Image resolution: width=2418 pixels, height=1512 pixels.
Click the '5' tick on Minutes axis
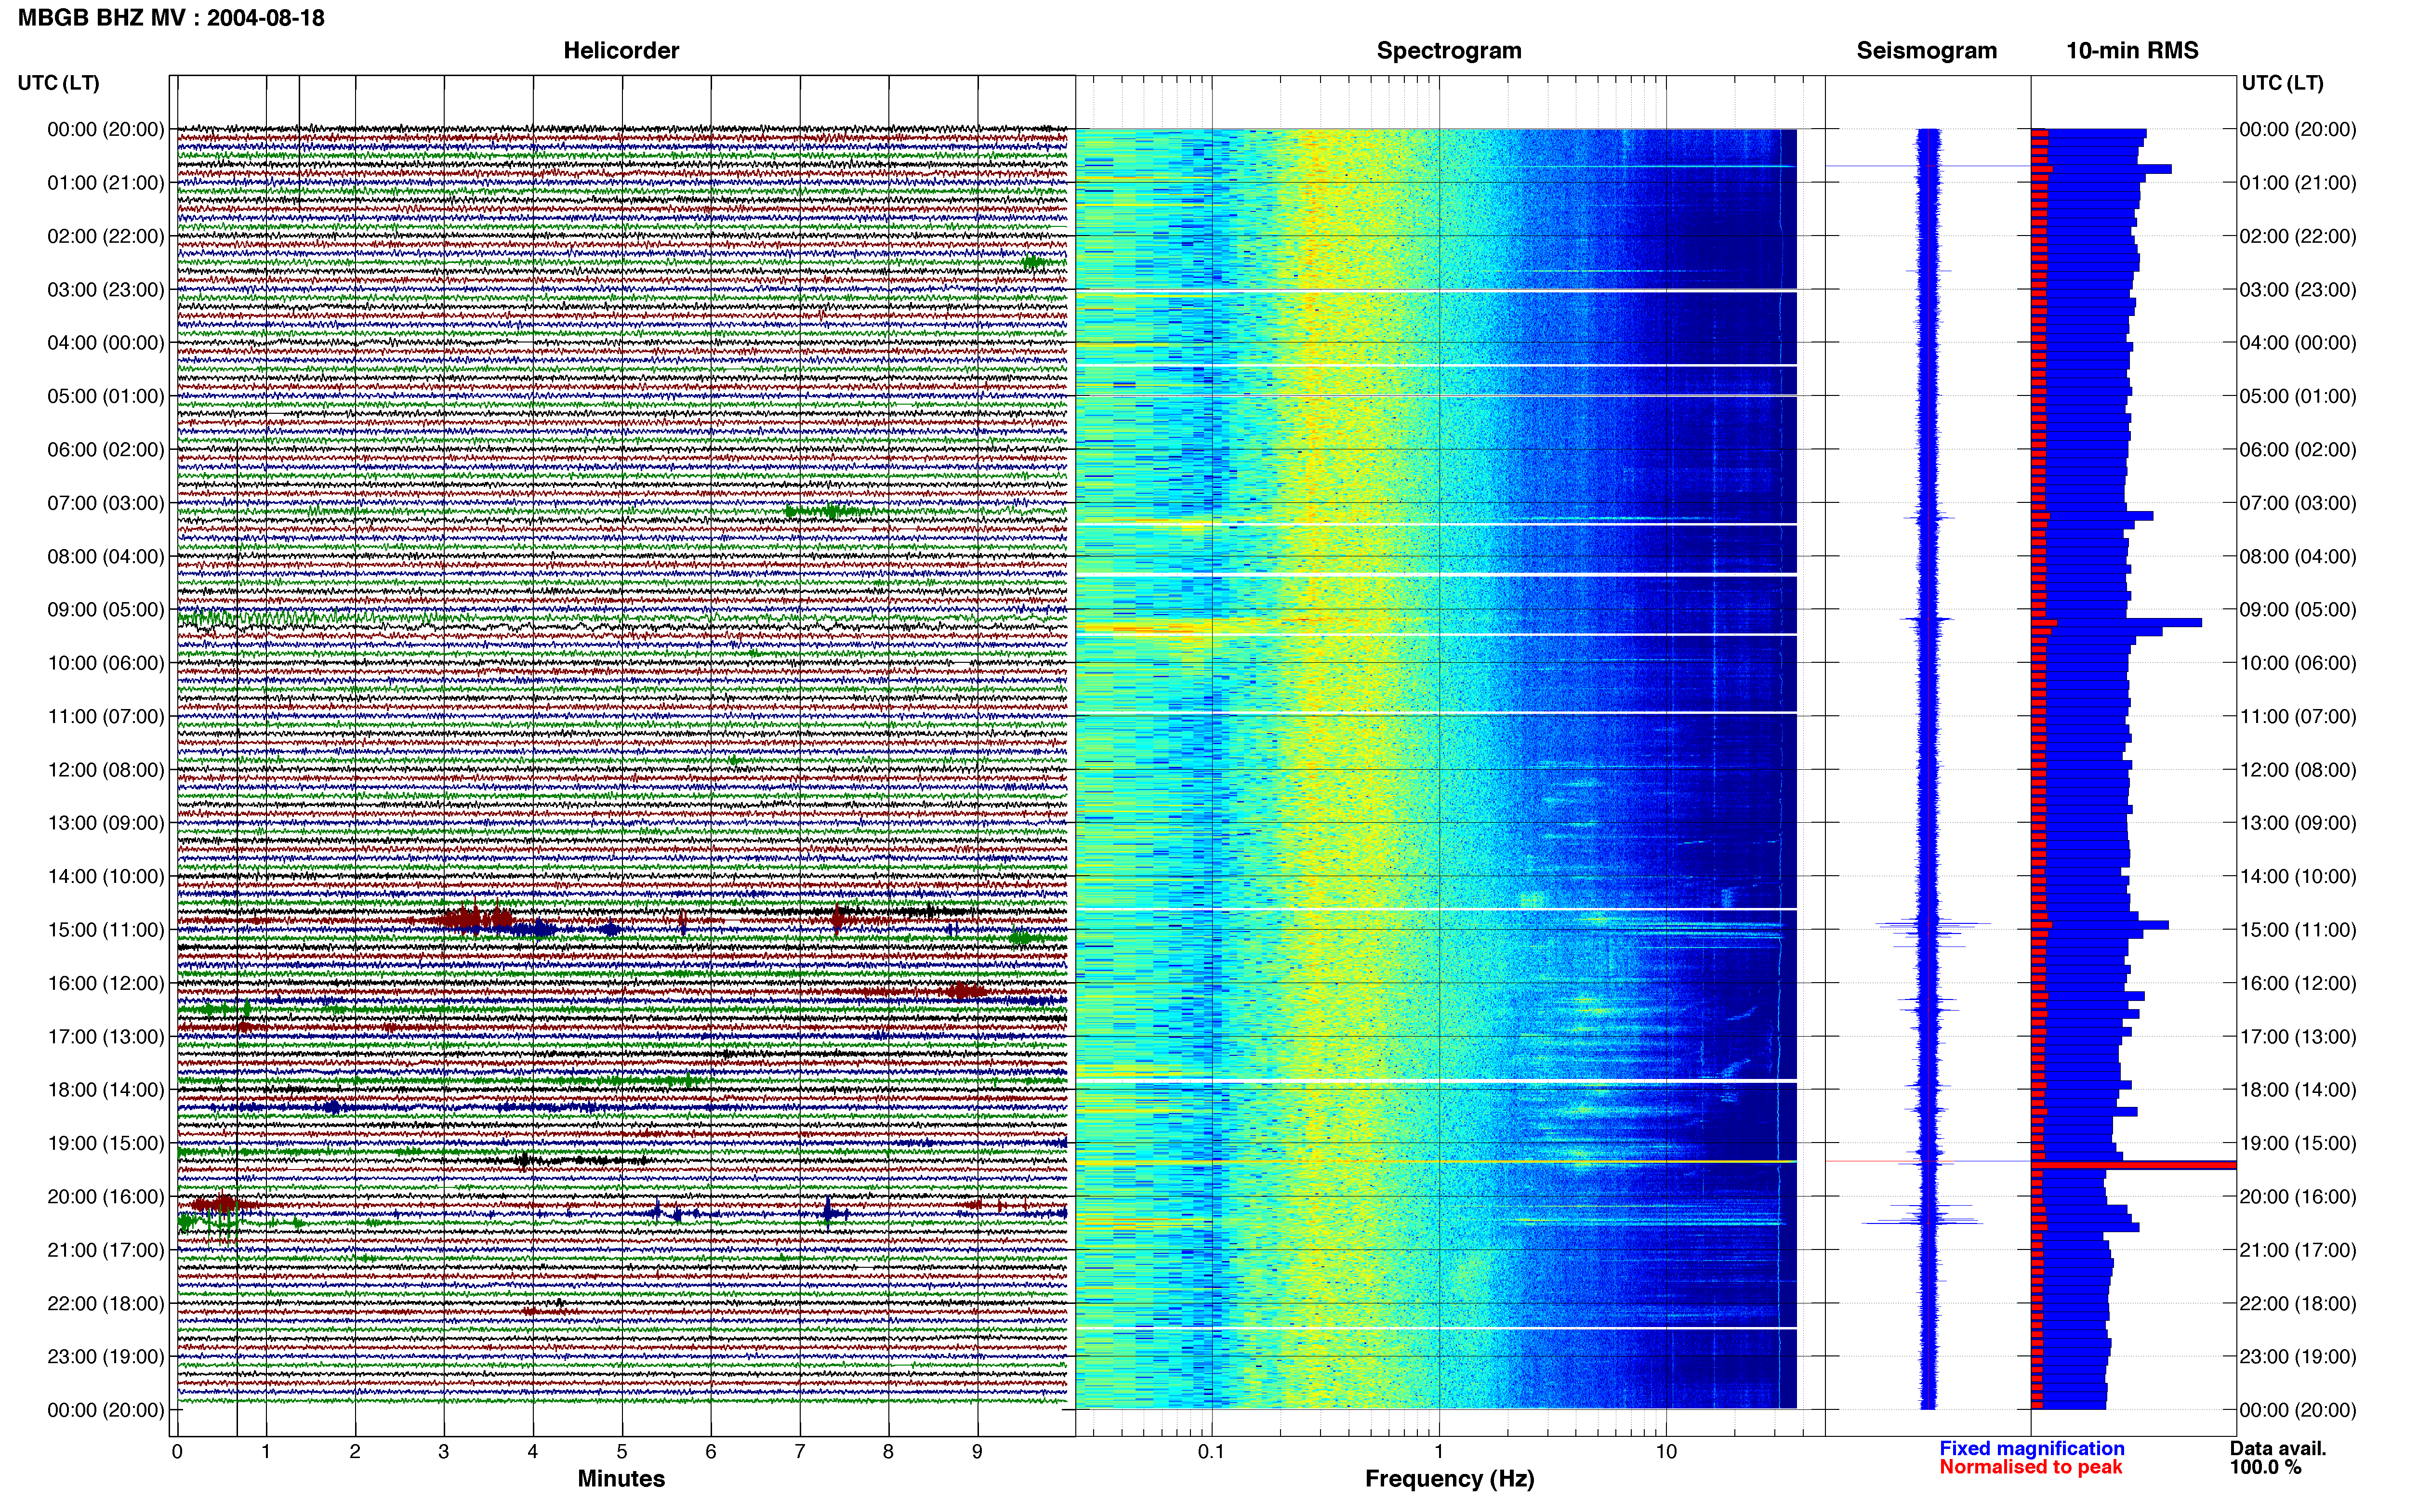tap(622, 1452)
